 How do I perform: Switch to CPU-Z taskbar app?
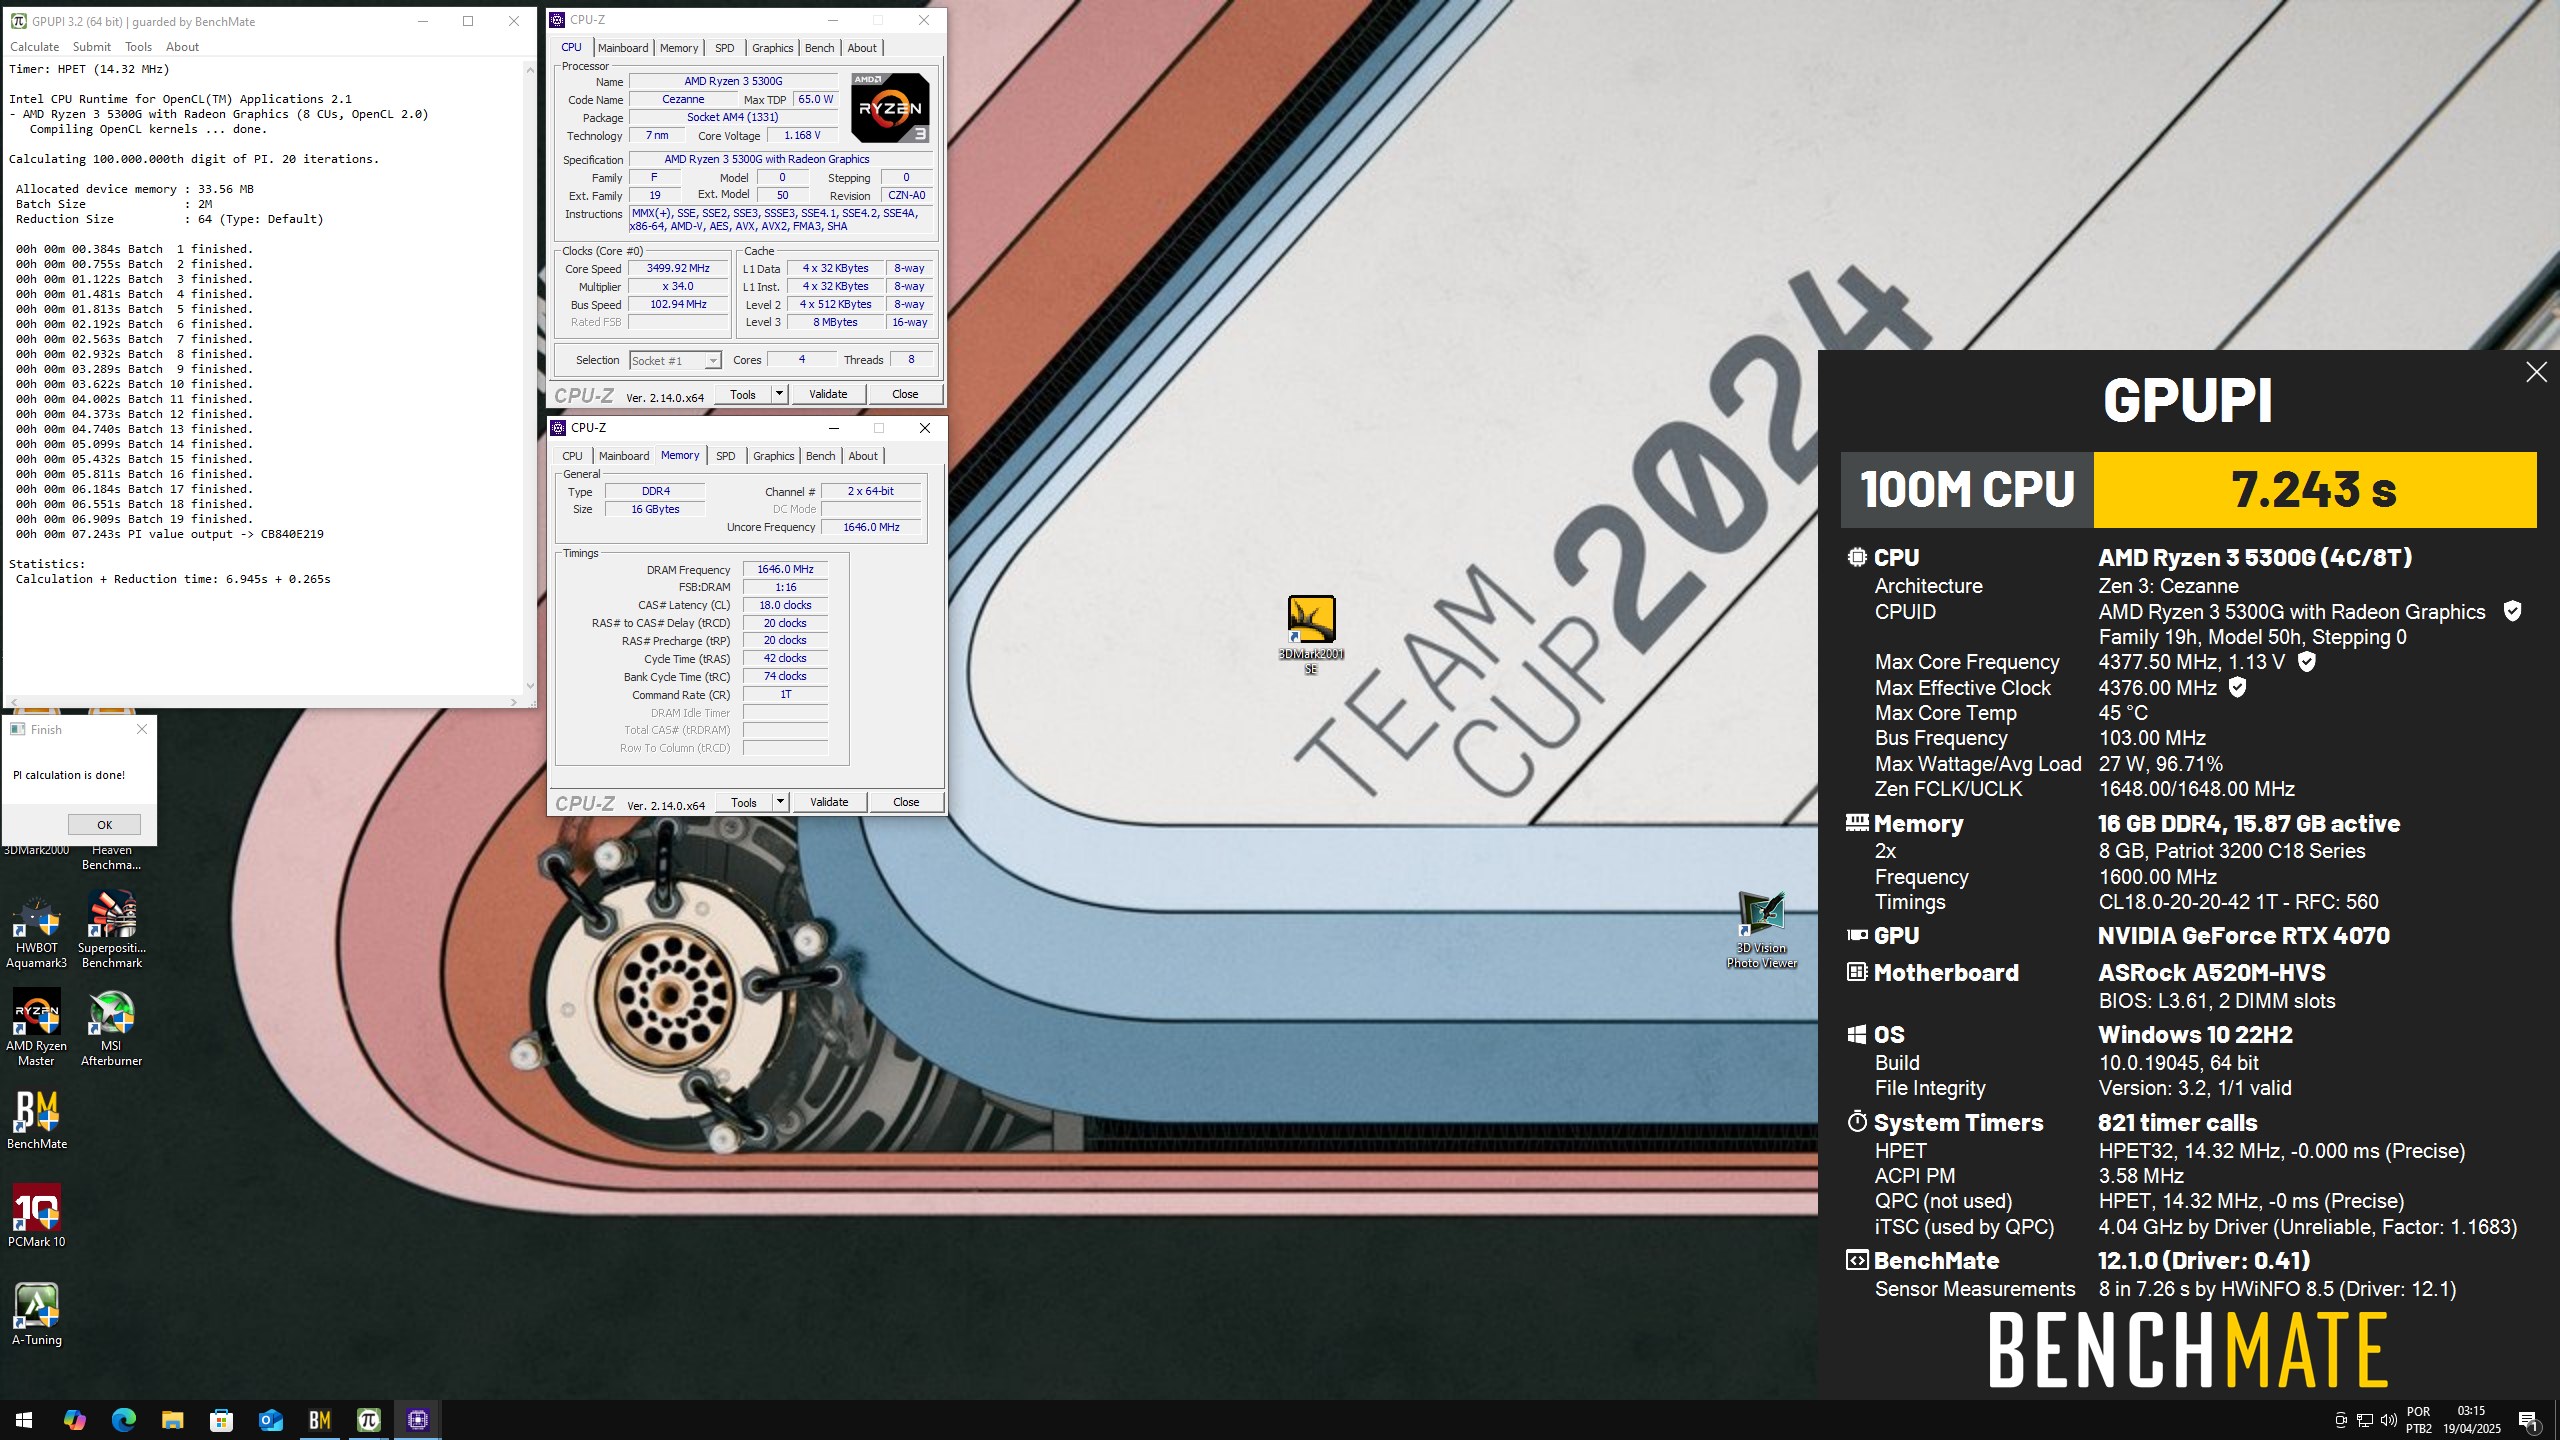tap(418, 1419)
